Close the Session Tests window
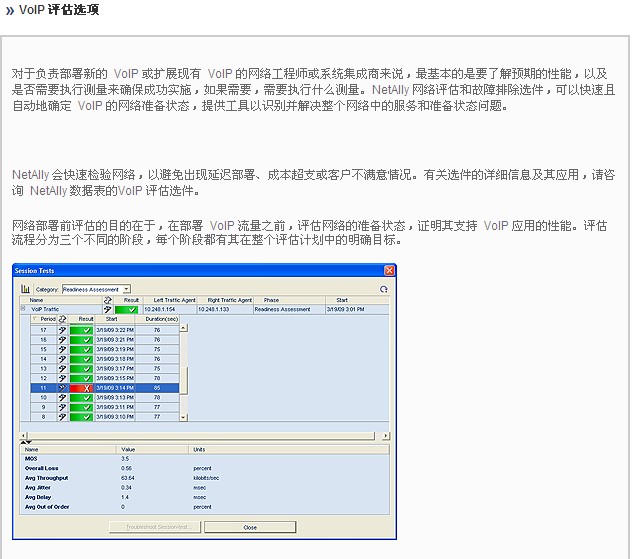Viewport: 632px width, 559px height. pos(250,527)
